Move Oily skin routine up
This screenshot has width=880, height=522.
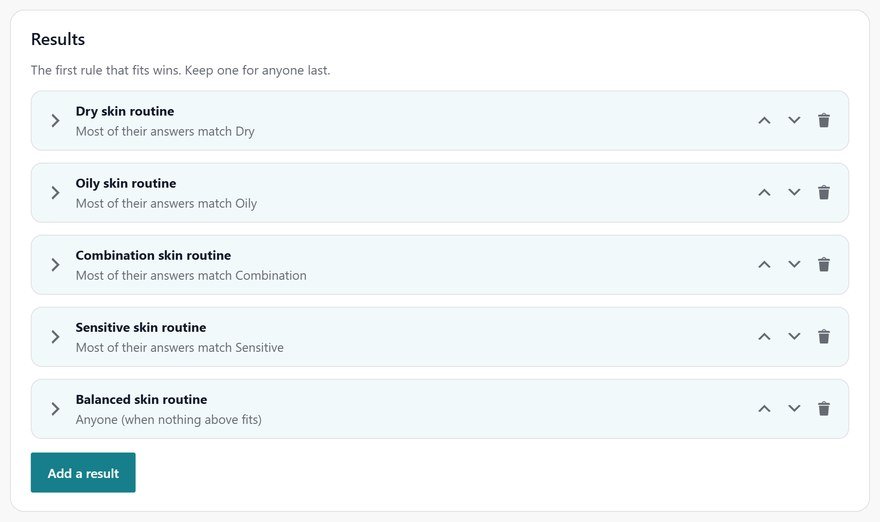tap(764, 193)
